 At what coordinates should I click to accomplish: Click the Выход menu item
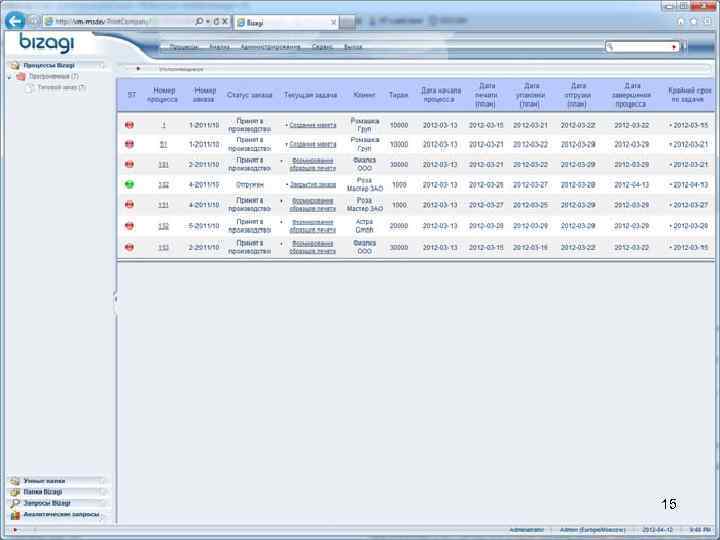(353, 47)
